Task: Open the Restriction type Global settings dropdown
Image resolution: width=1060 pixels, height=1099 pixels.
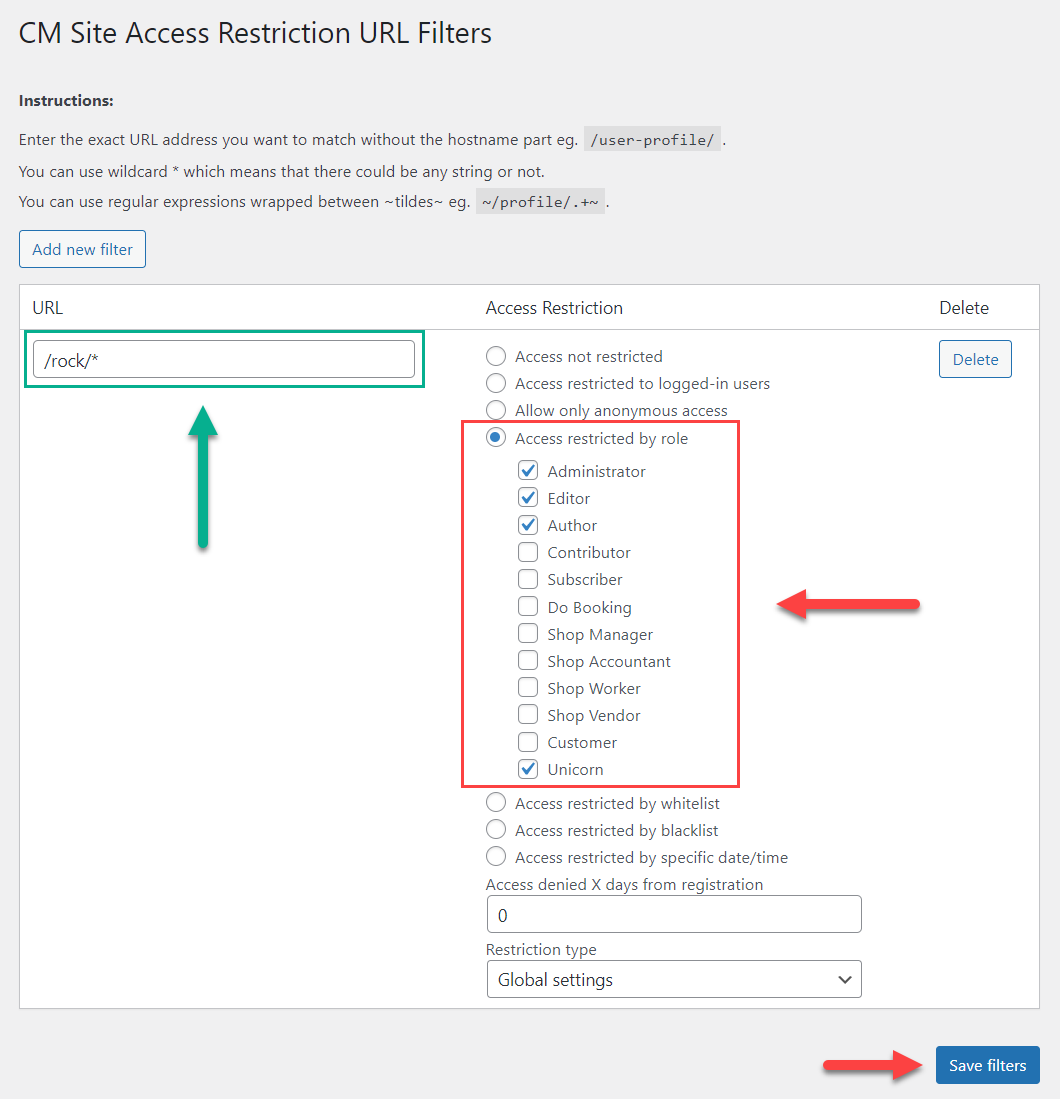Action: point(674,979)
